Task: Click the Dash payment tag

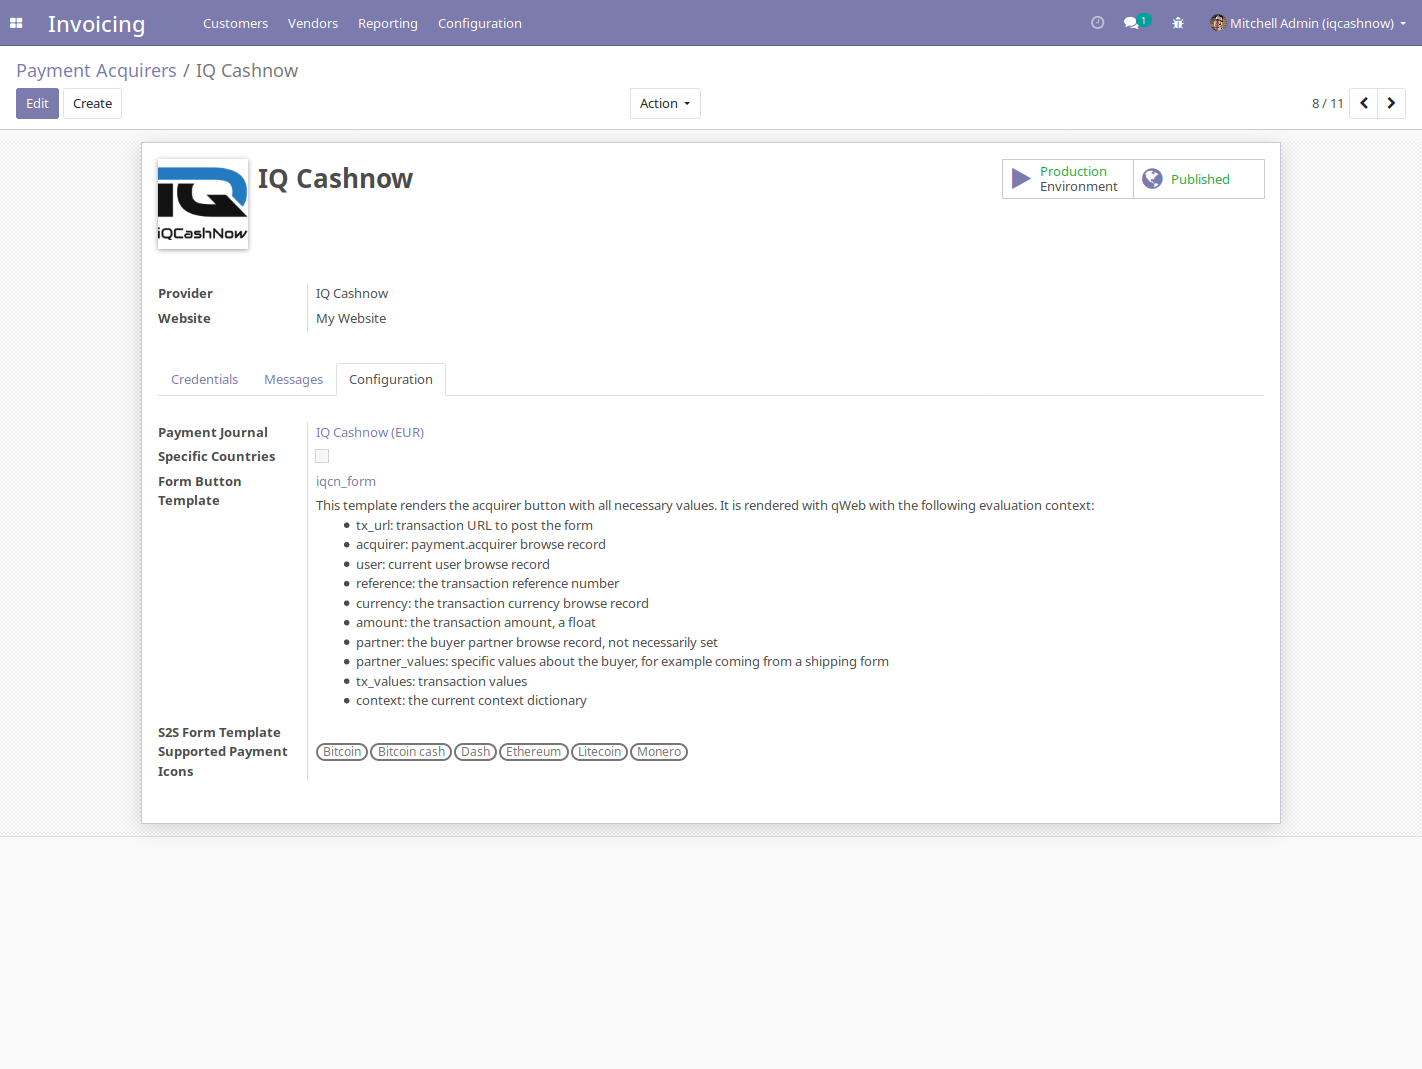Action: (x=475, y=752)
